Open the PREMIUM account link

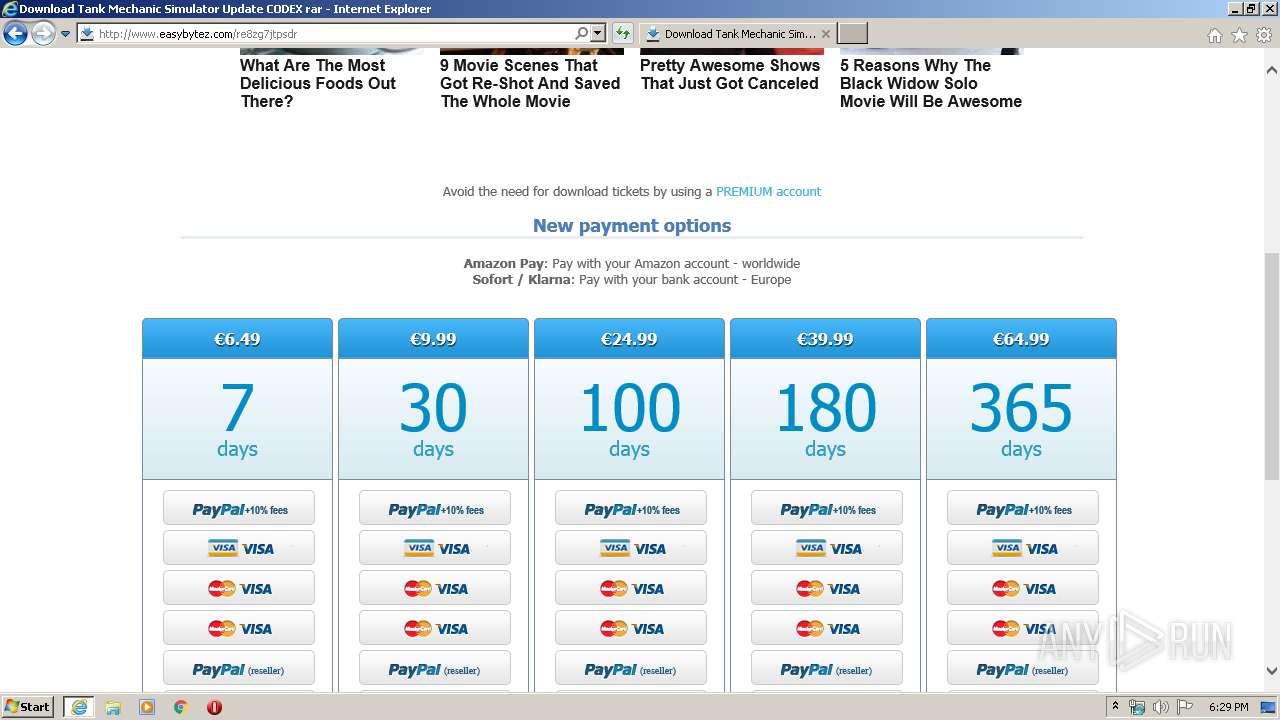(768, 191)
